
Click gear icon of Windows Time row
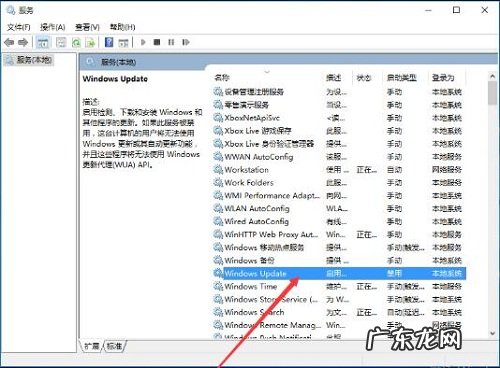pyautogui.click(x=218, y=286)
